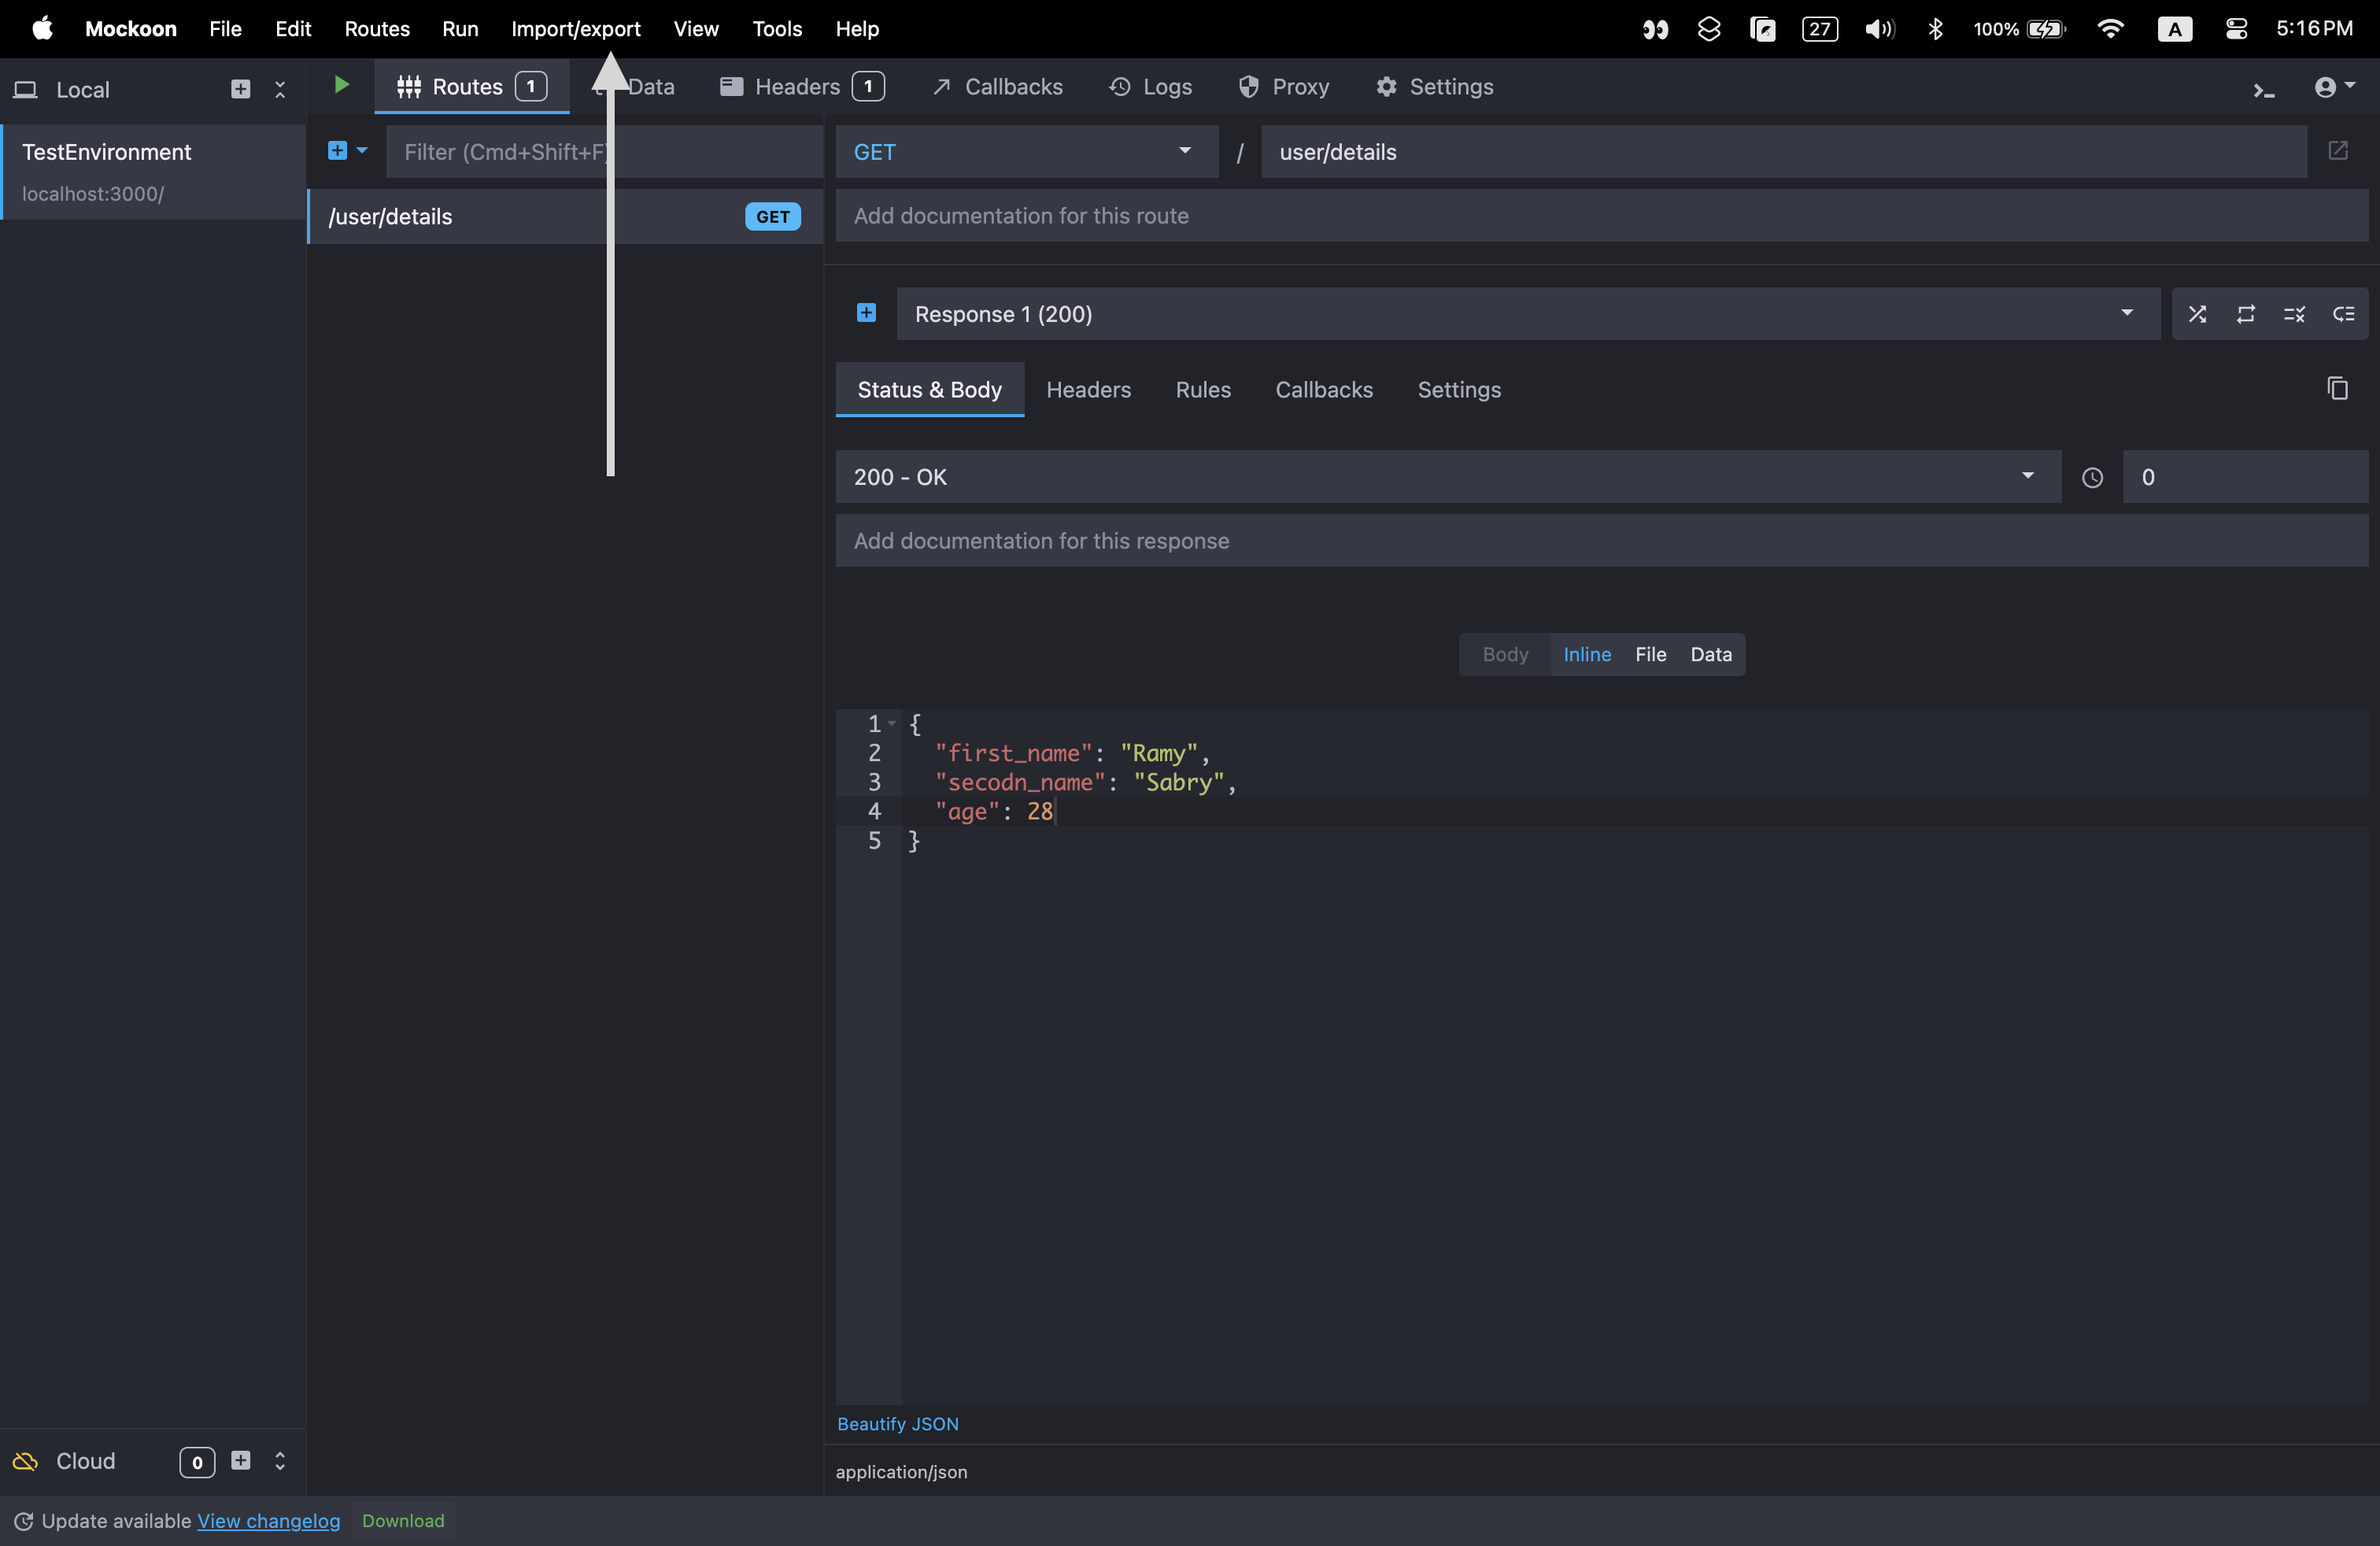
Task: Open macOS Control Center icon
Action: (x=2237, y=29)
